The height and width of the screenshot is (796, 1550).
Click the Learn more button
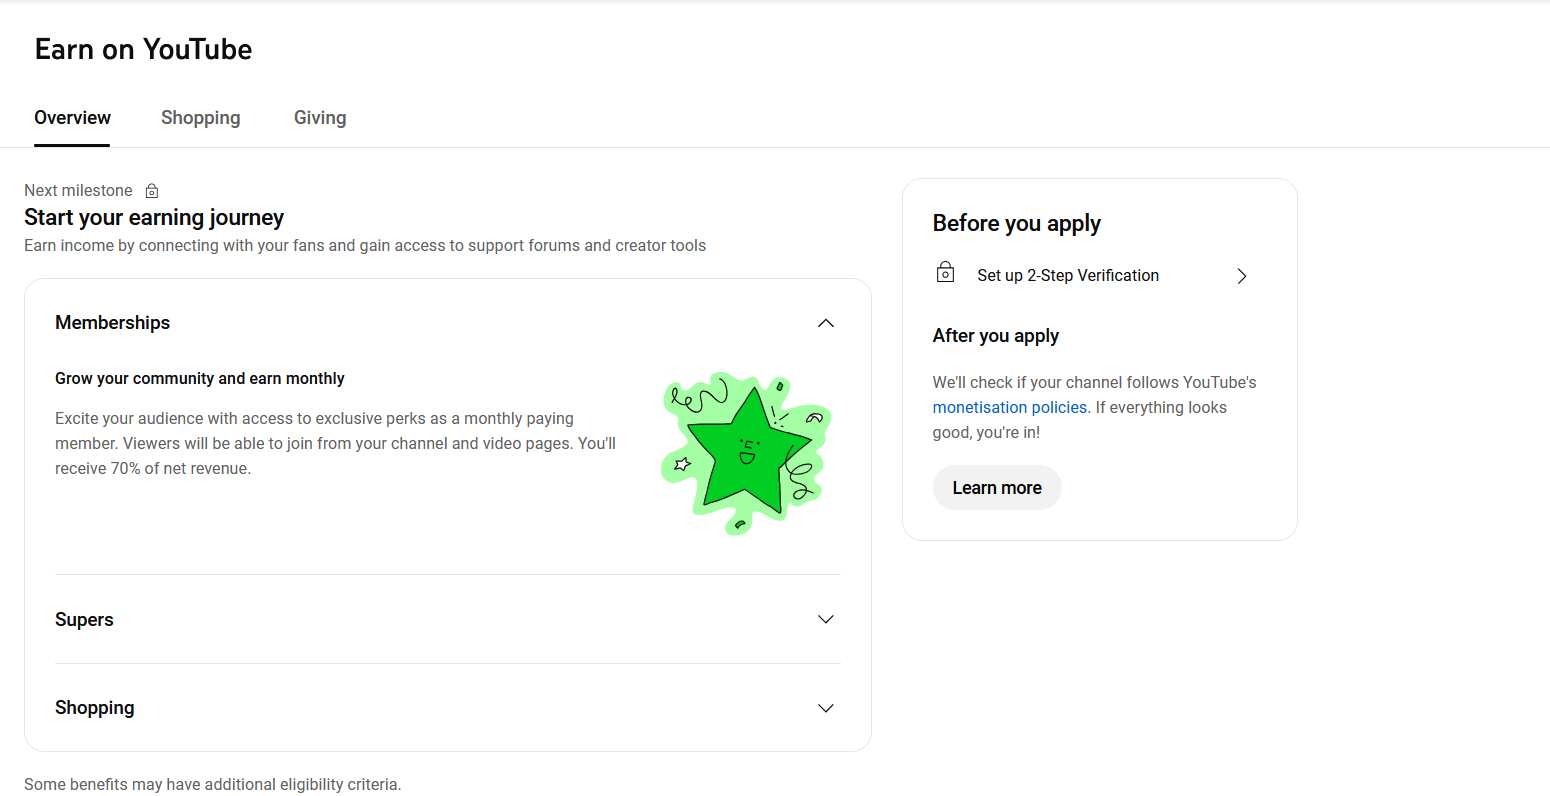pyautogui.click(x=997, y=488)
